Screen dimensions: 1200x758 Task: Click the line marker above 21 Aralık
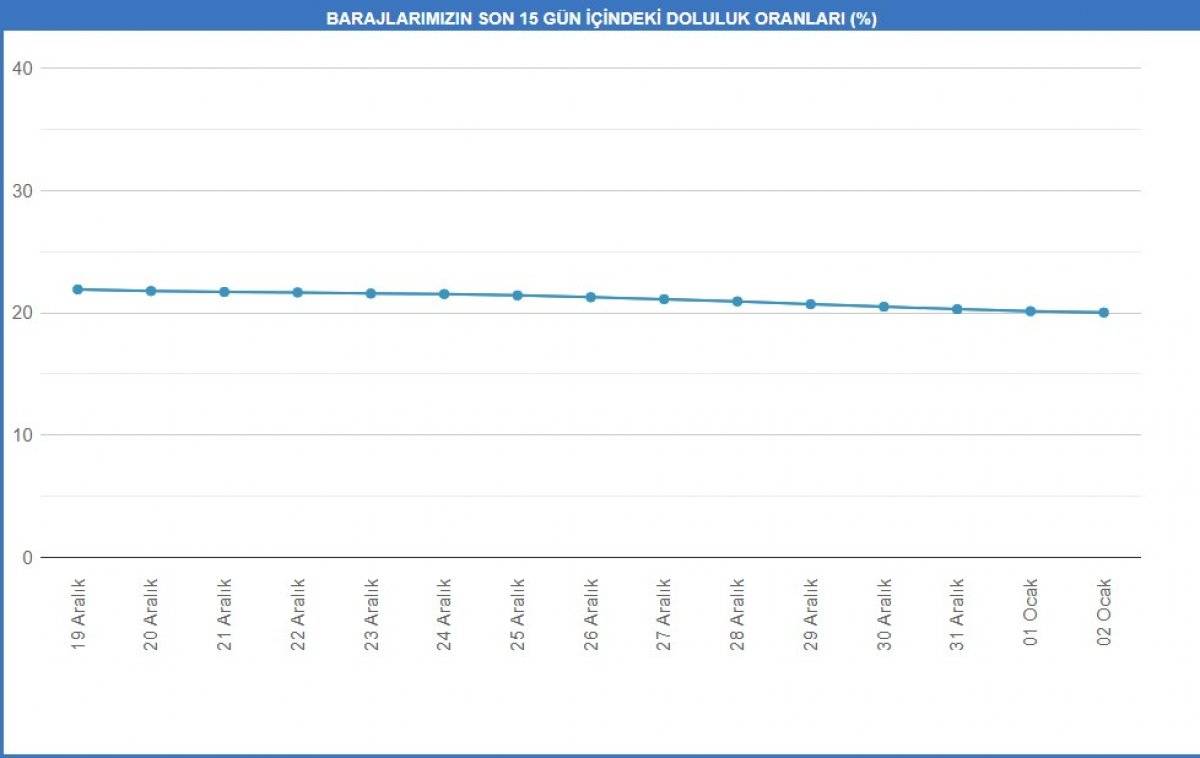pyautogui.click(x=224, y=292)
